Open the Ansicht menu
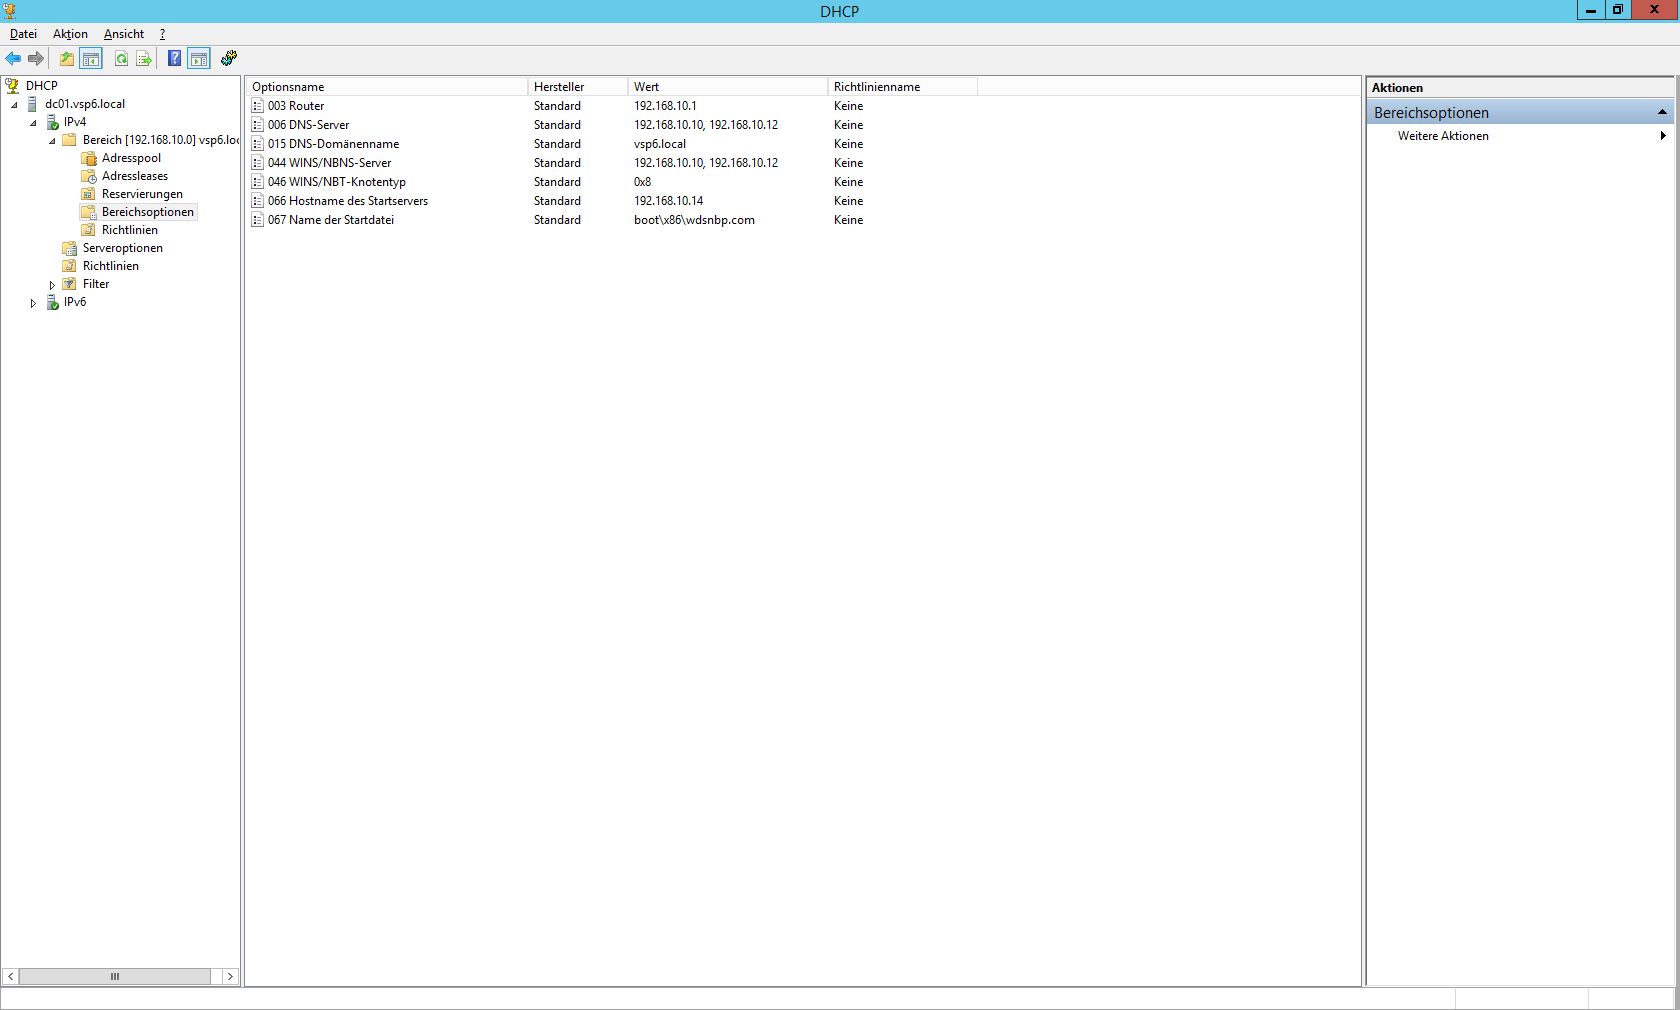The image size is (1680, 1010). pos(124,34)
